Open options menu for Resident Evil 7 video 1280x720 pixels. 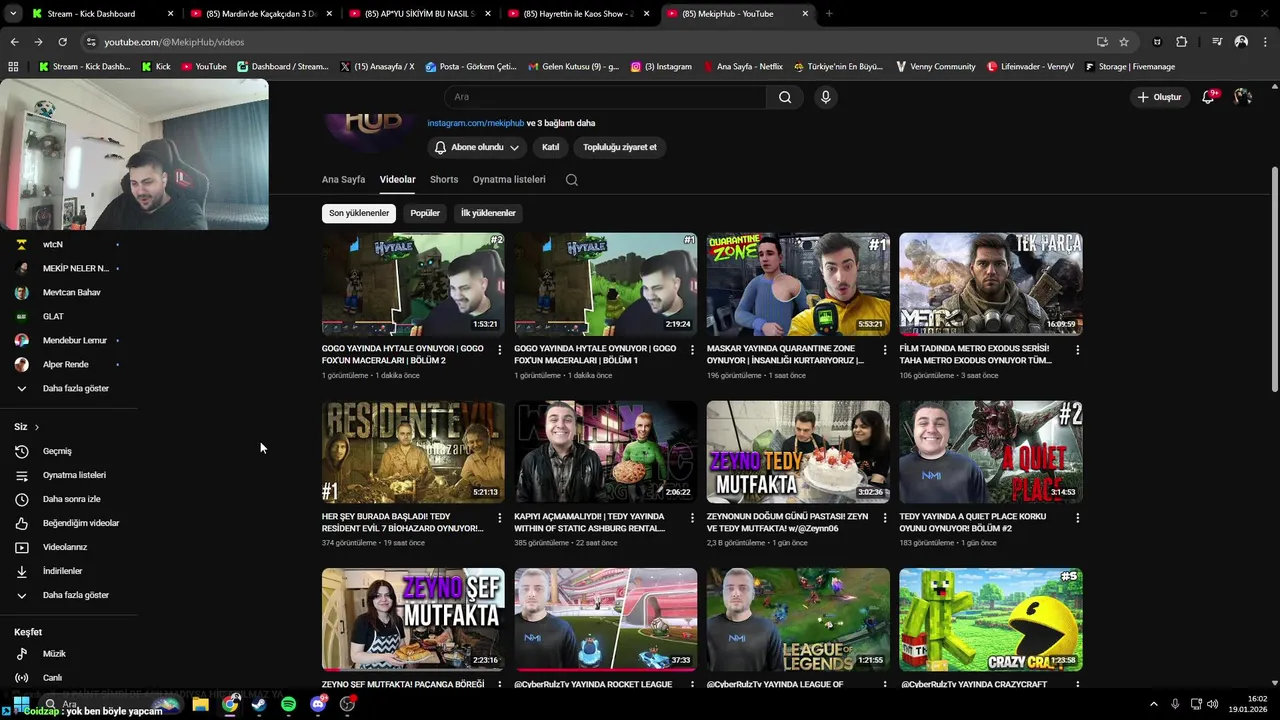tap(500, 518)
